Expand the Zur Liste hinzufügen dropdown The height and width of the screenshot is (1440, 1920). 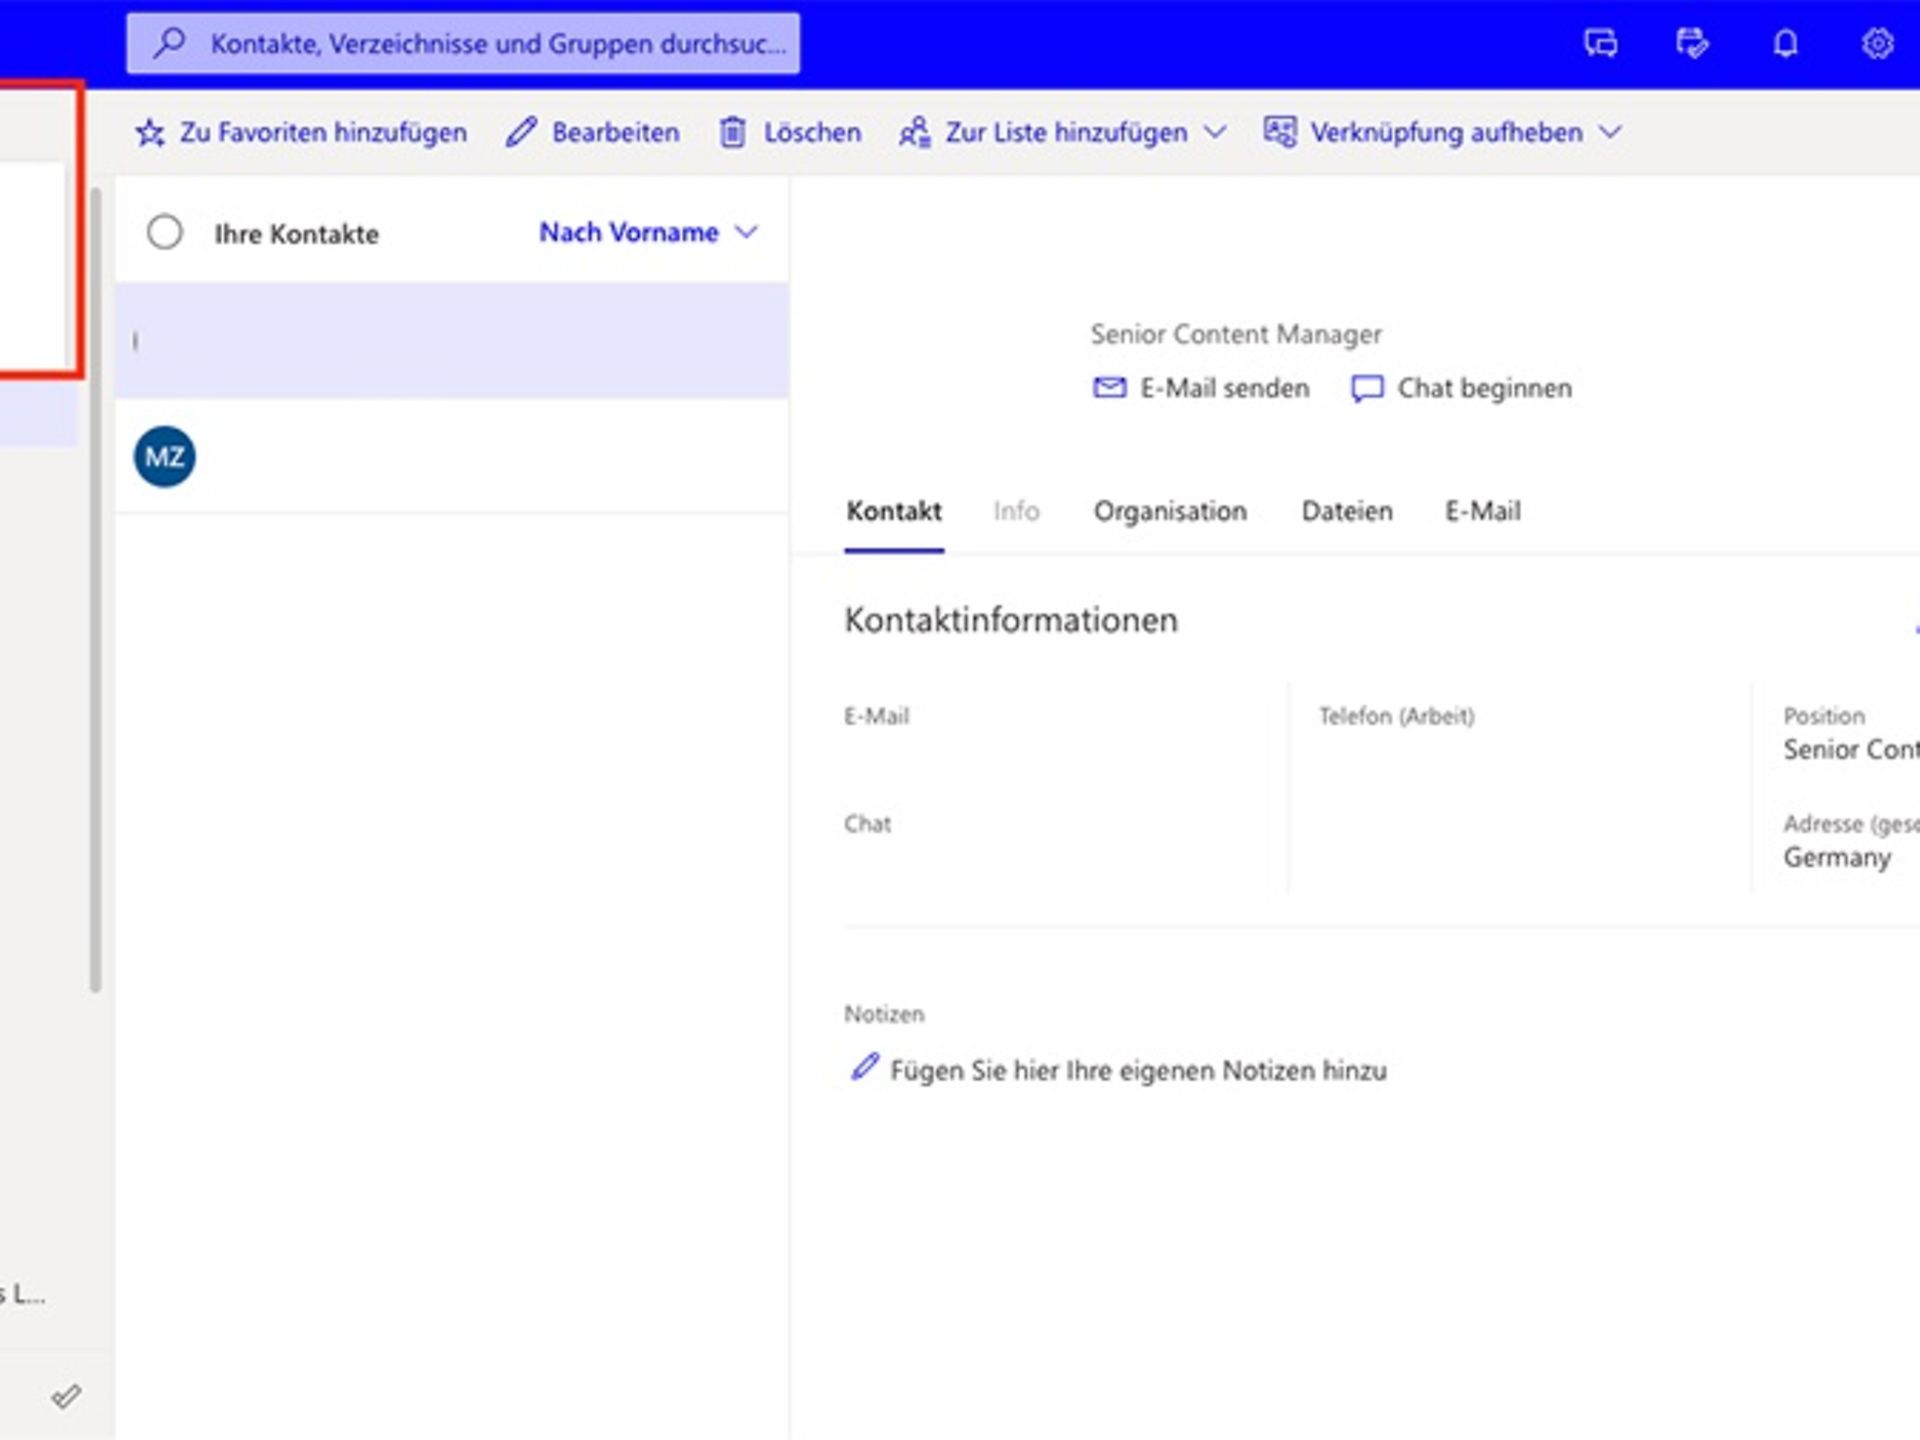1217,132
